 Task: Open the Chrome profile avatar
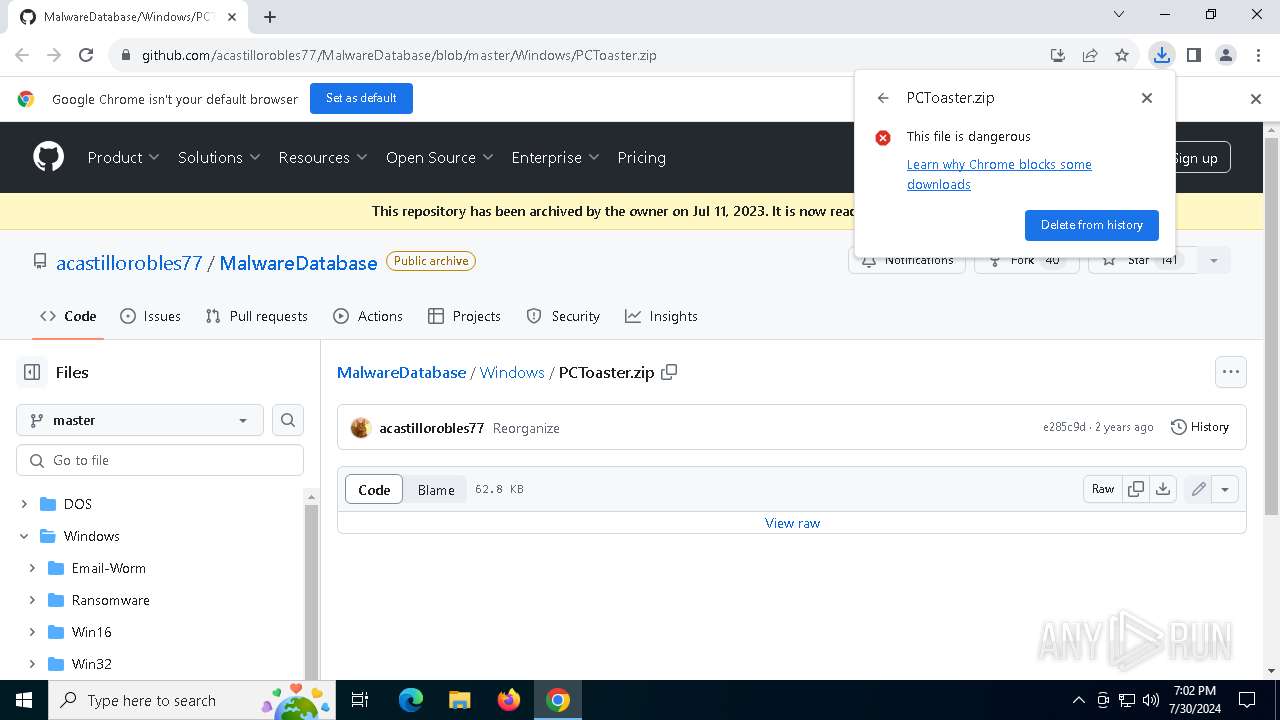(x=1225, y=55)
